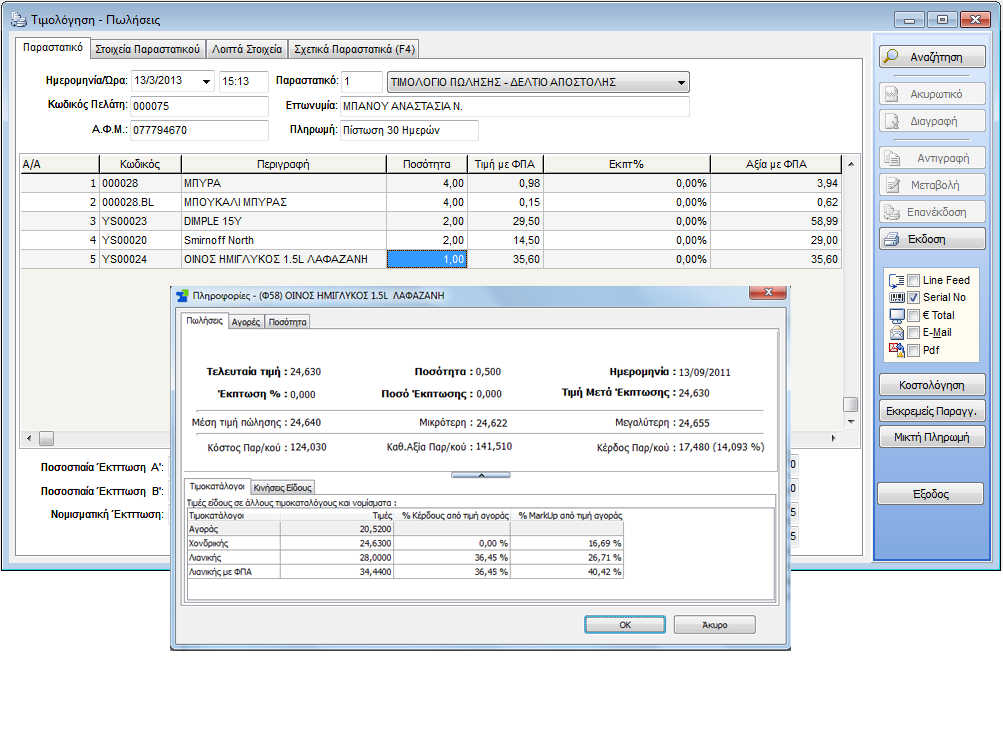This screenshot has width=1003, height=756.
Task: Click the Παραστατικό number field
Action: click(361, 81)
